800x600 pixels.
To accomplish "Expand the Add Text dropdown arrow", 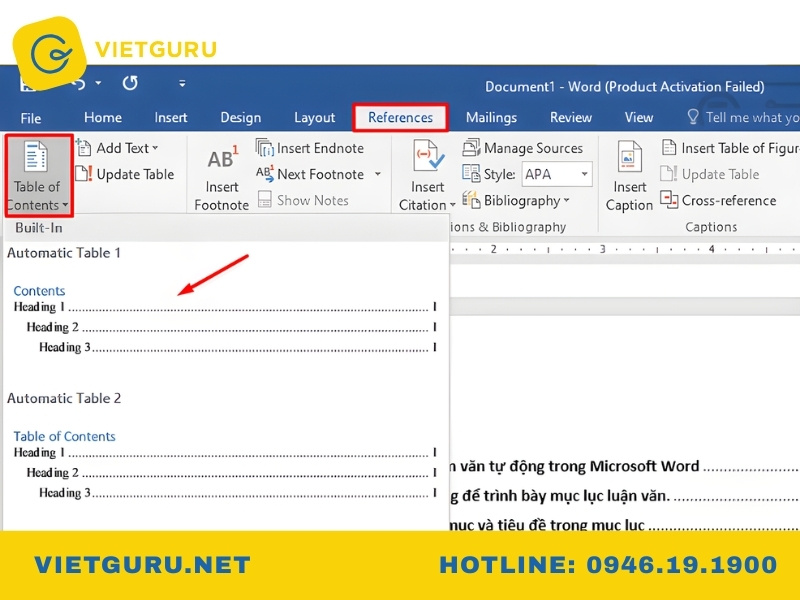I will pos(155,148).
